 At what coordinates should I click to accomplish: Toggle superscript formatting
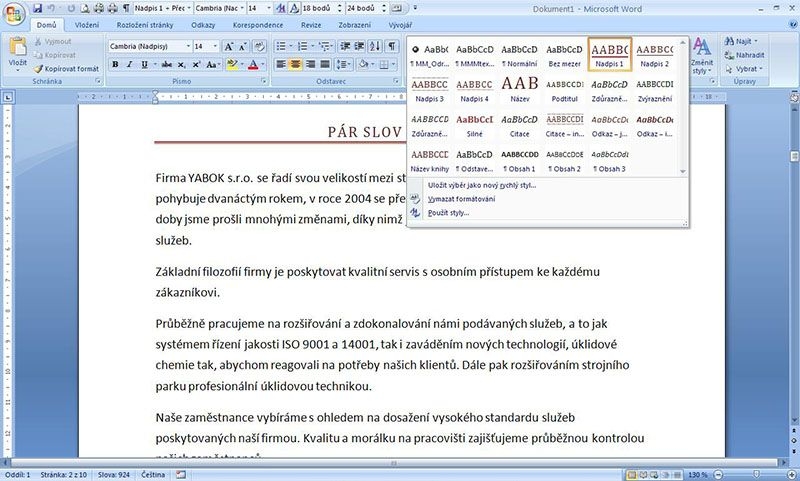point(196,64)
